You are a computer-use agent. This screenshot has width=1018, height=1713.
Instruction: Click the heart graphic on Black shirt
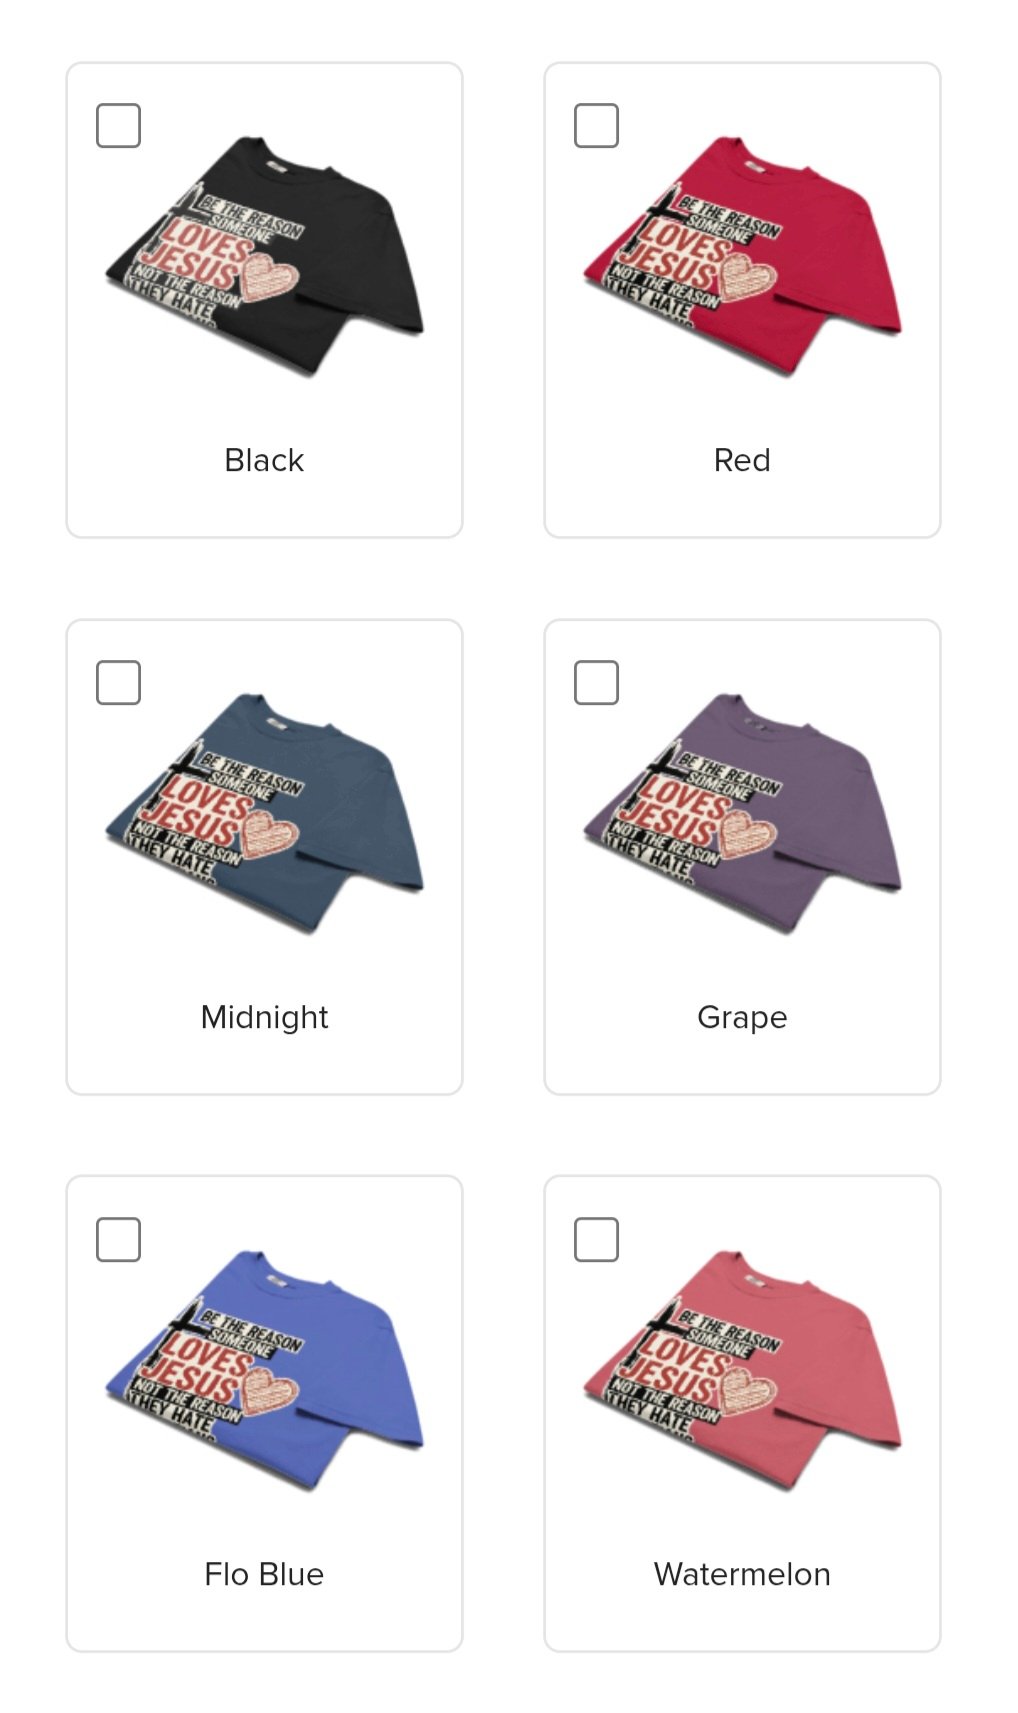point(268,275)
